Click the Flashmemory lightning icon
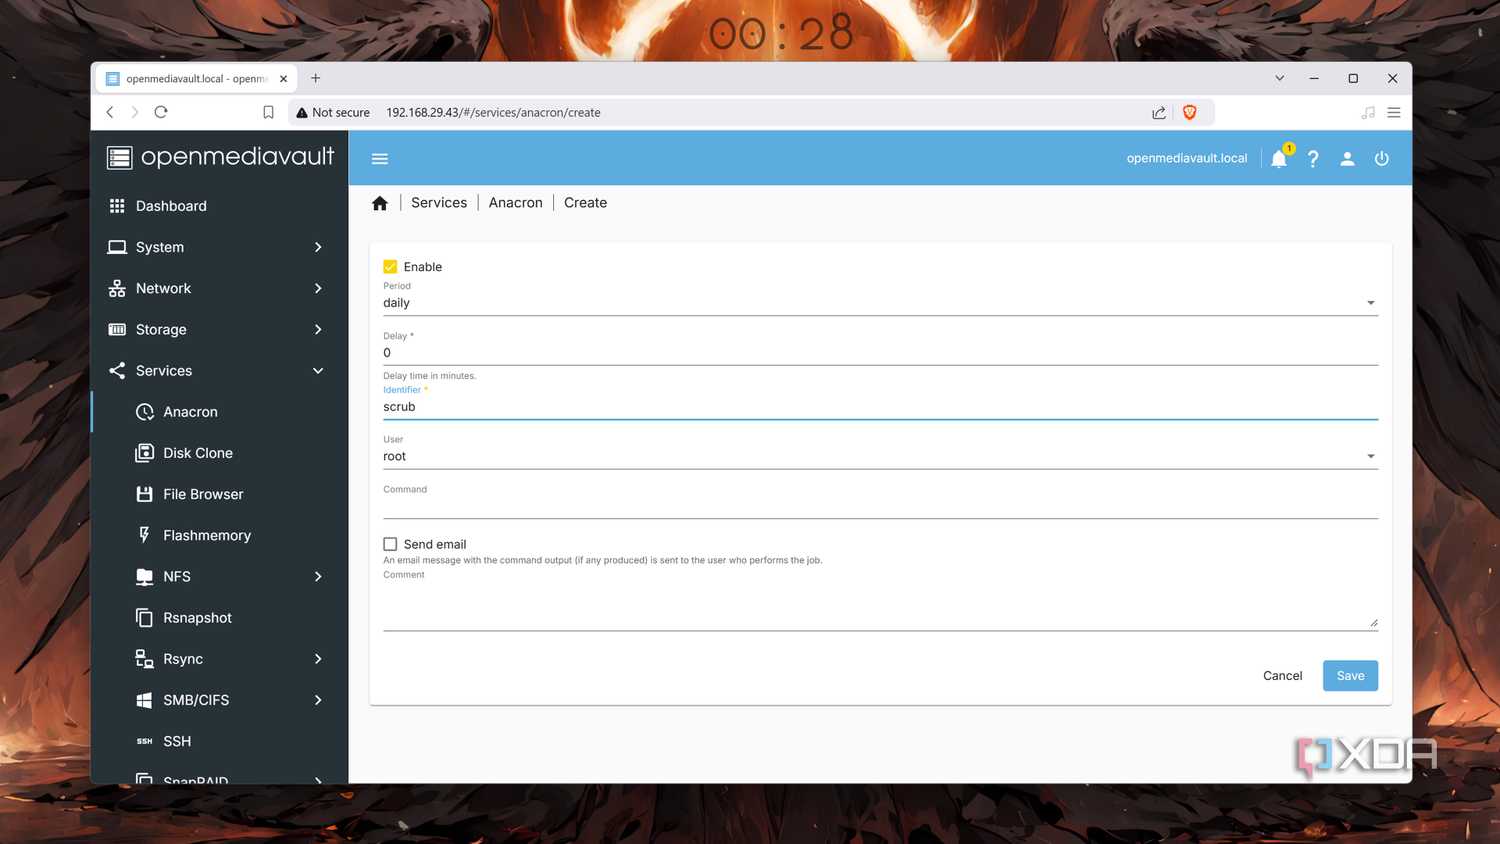Screen dimensions: 1500x844 coord(145,535)
